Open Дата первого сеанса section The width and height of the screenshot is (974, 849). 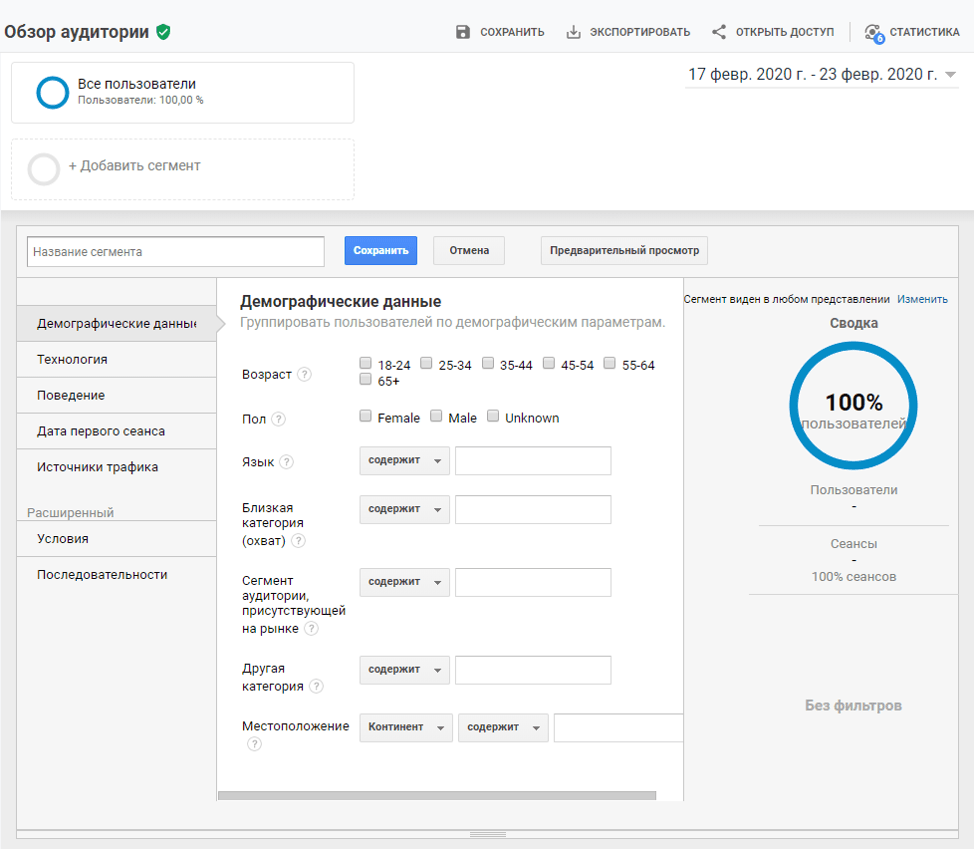click(x=117, y=432)
